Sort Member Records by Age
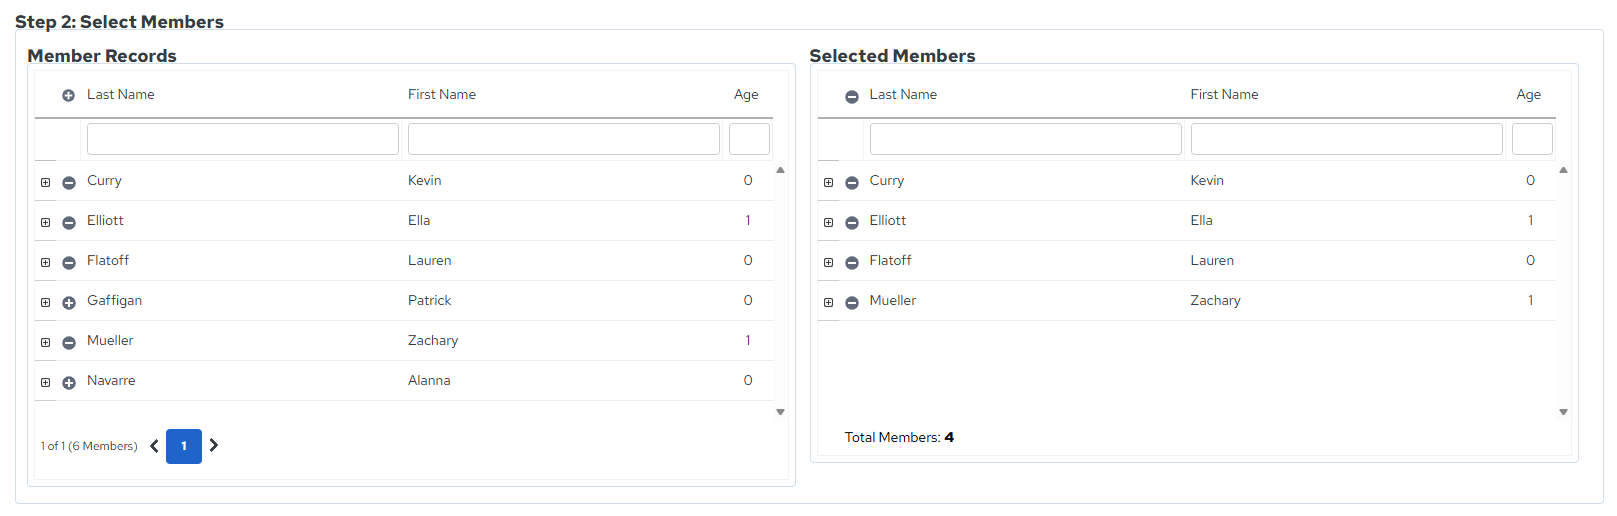The height and width of the screenshot is (516, 1617). 746,95
